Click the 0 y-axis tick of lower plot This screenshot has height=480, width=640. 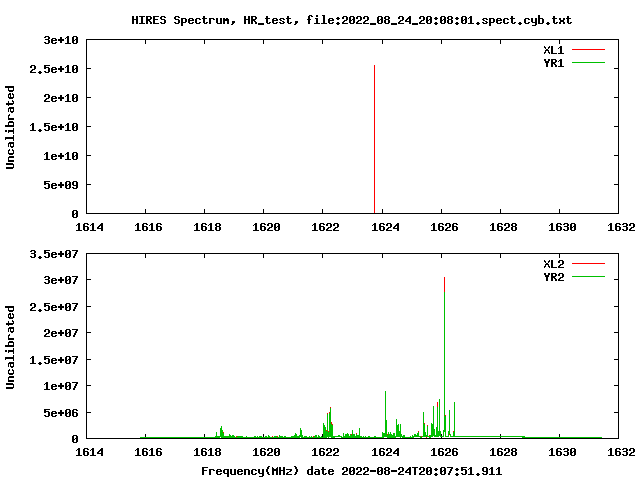[75, 439]
